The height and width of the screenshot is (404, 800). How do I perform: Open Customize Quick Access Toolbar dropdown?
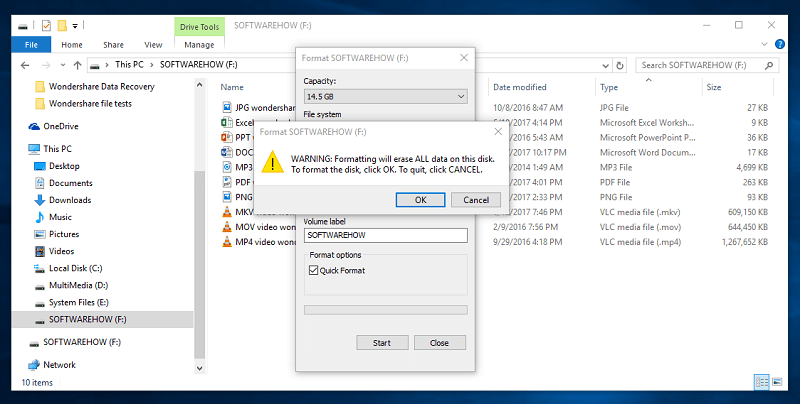(x=75, y=26)
